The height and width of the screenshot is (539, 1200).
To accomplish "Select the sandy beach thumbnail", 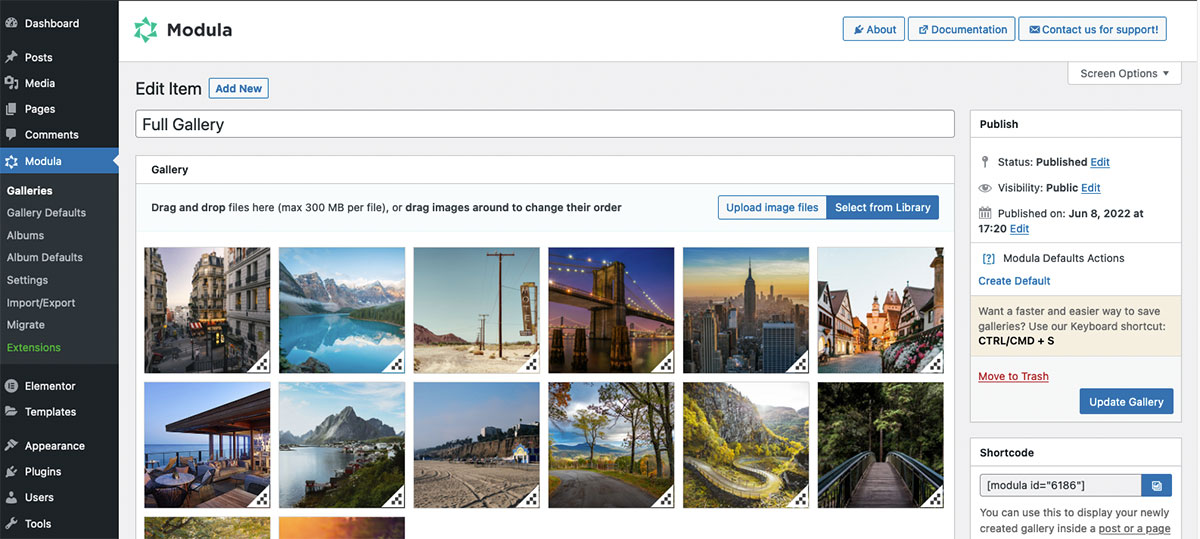I will coord(477,445).
